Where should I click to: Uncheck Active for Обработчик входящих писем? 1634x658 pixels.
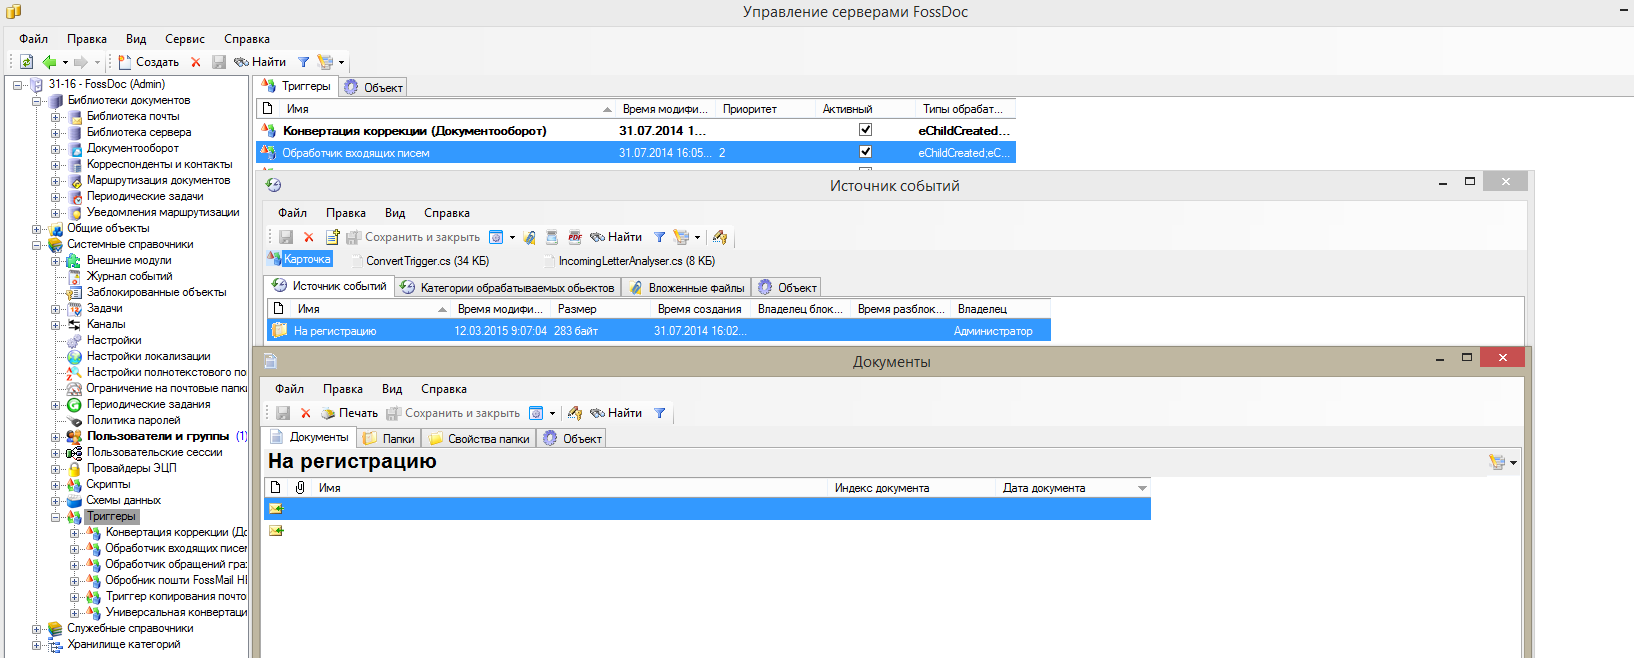click(x=866, y=152)
